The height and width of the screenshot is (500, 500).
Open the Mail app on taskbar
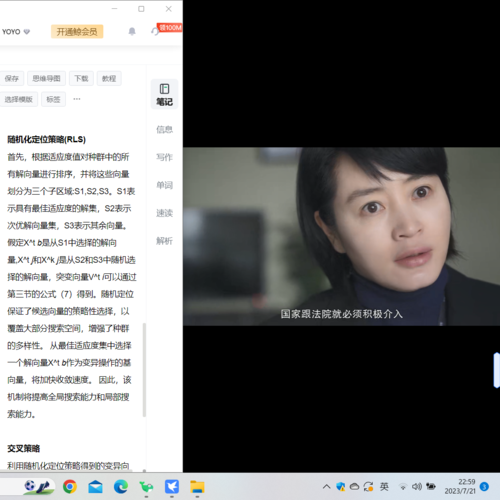[95, 487]
